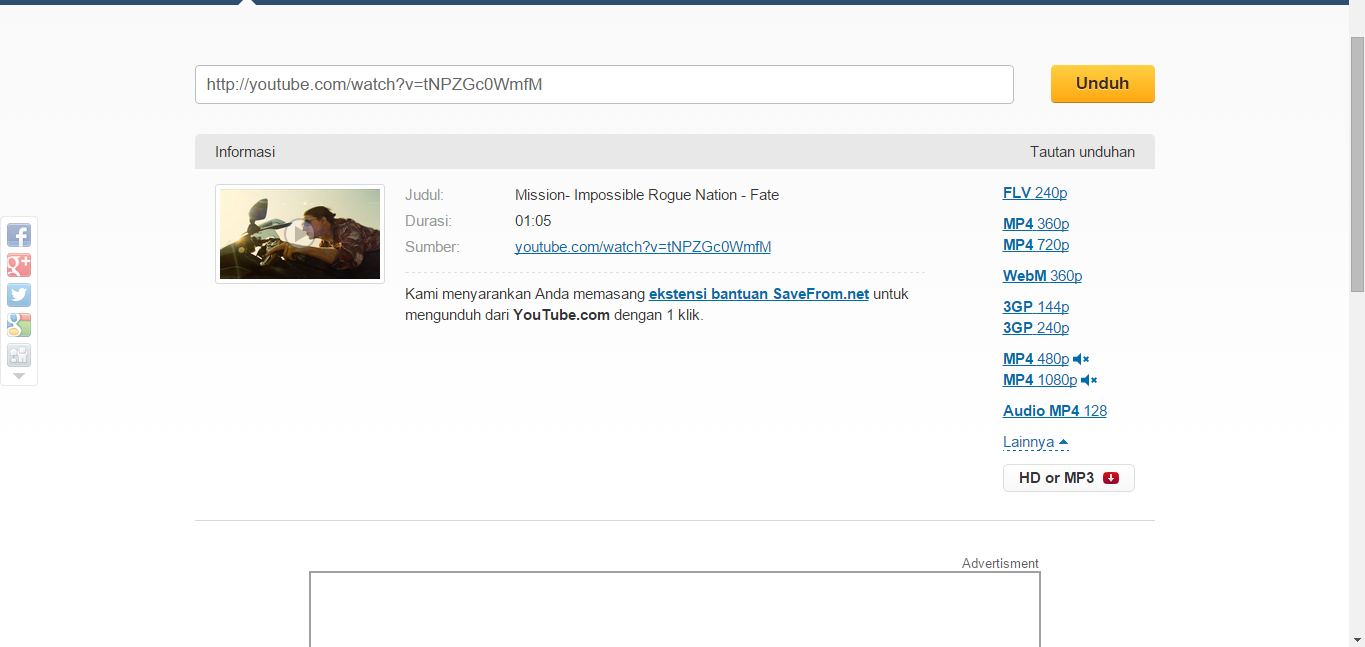Share on Google+ from the side bar

tap(19, 265)
